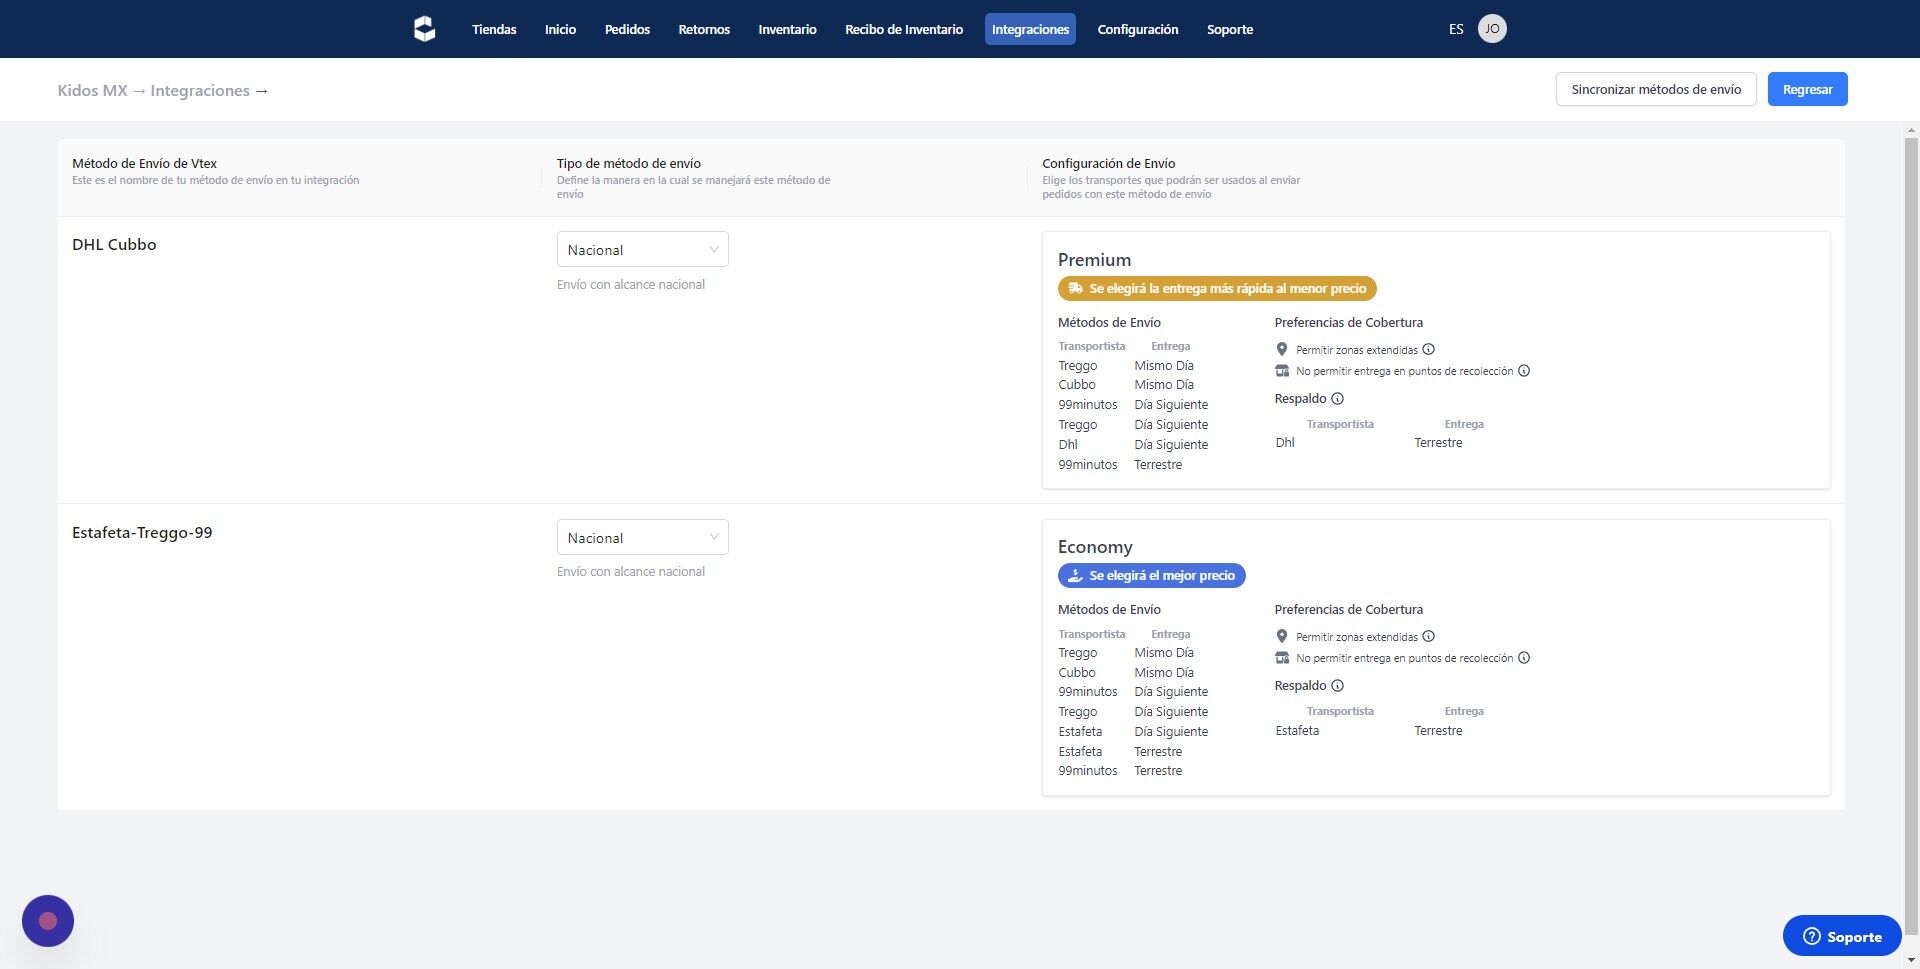Click the Cubbo logo in the navbar
The width and height of the screenshot is (1920, 969).
(424, 29)
